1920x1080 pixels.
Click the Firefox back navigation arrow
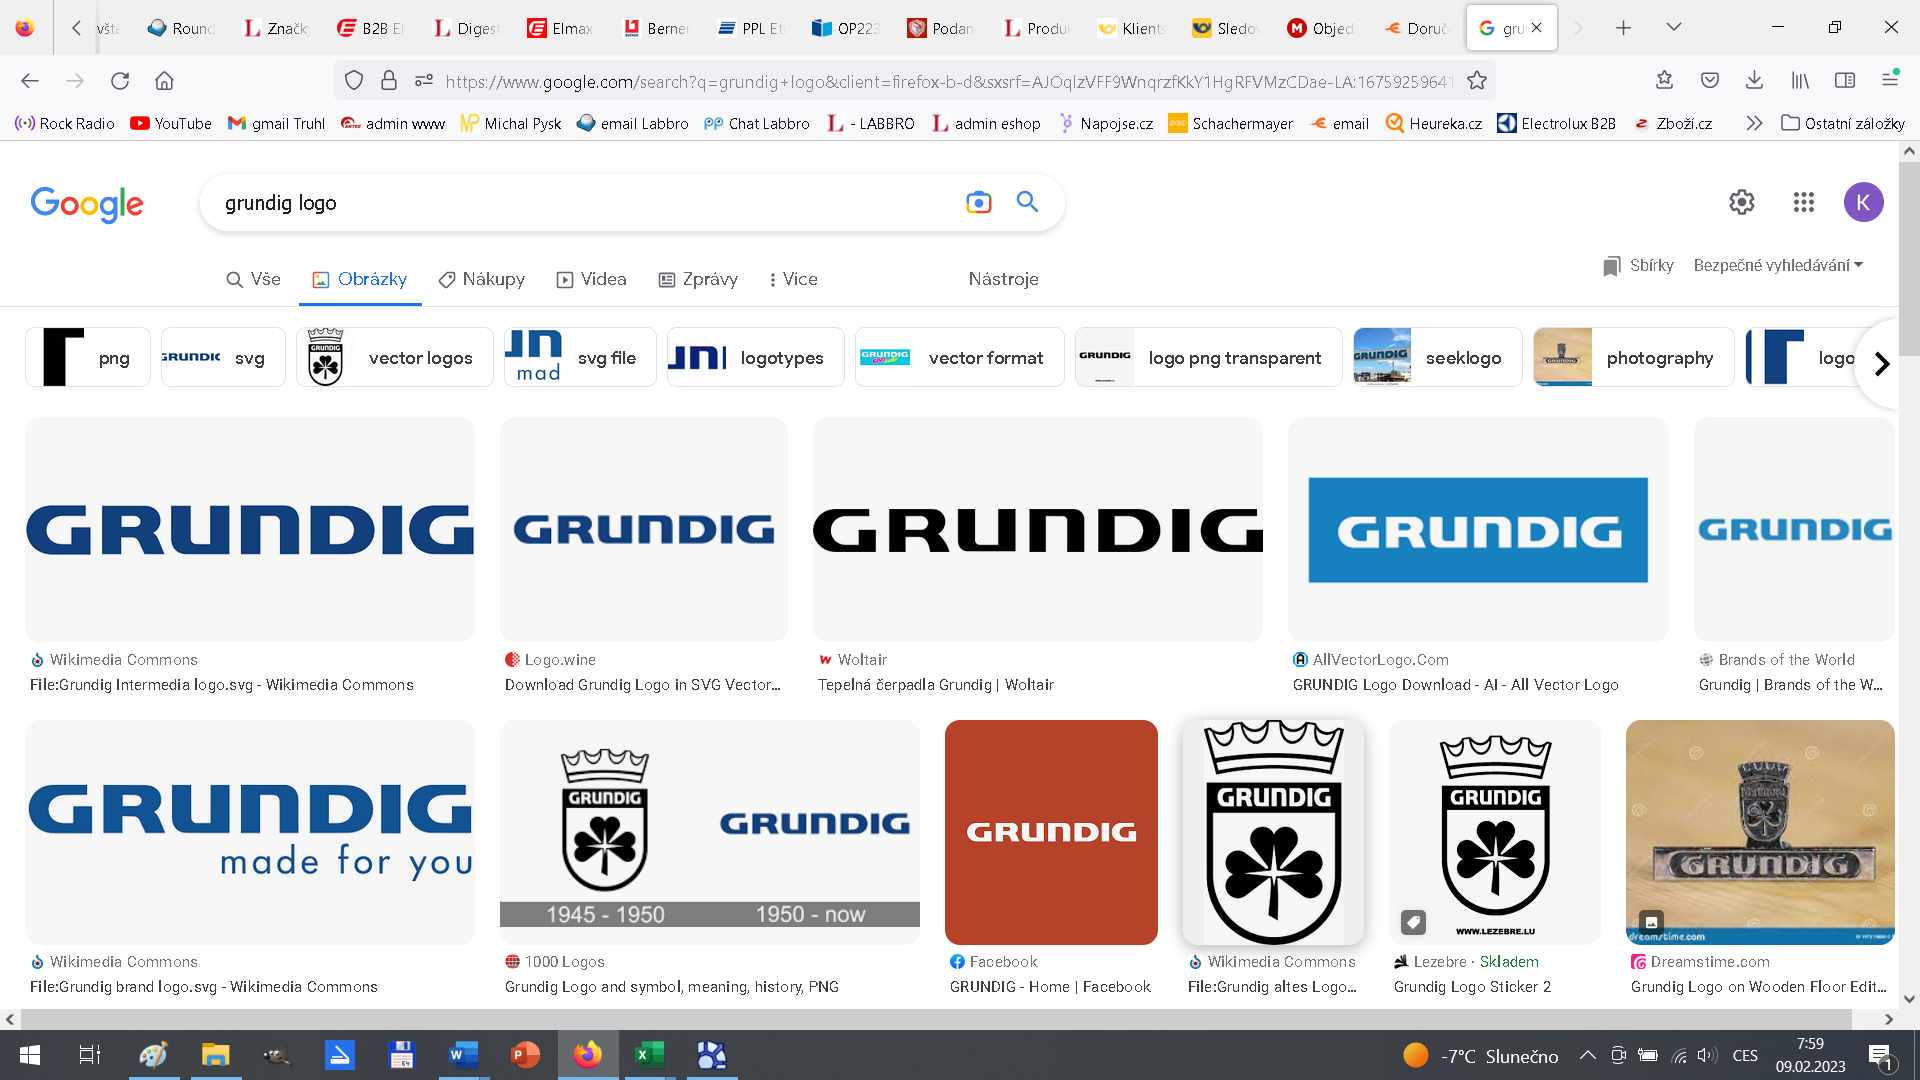[x=30, y=81]
